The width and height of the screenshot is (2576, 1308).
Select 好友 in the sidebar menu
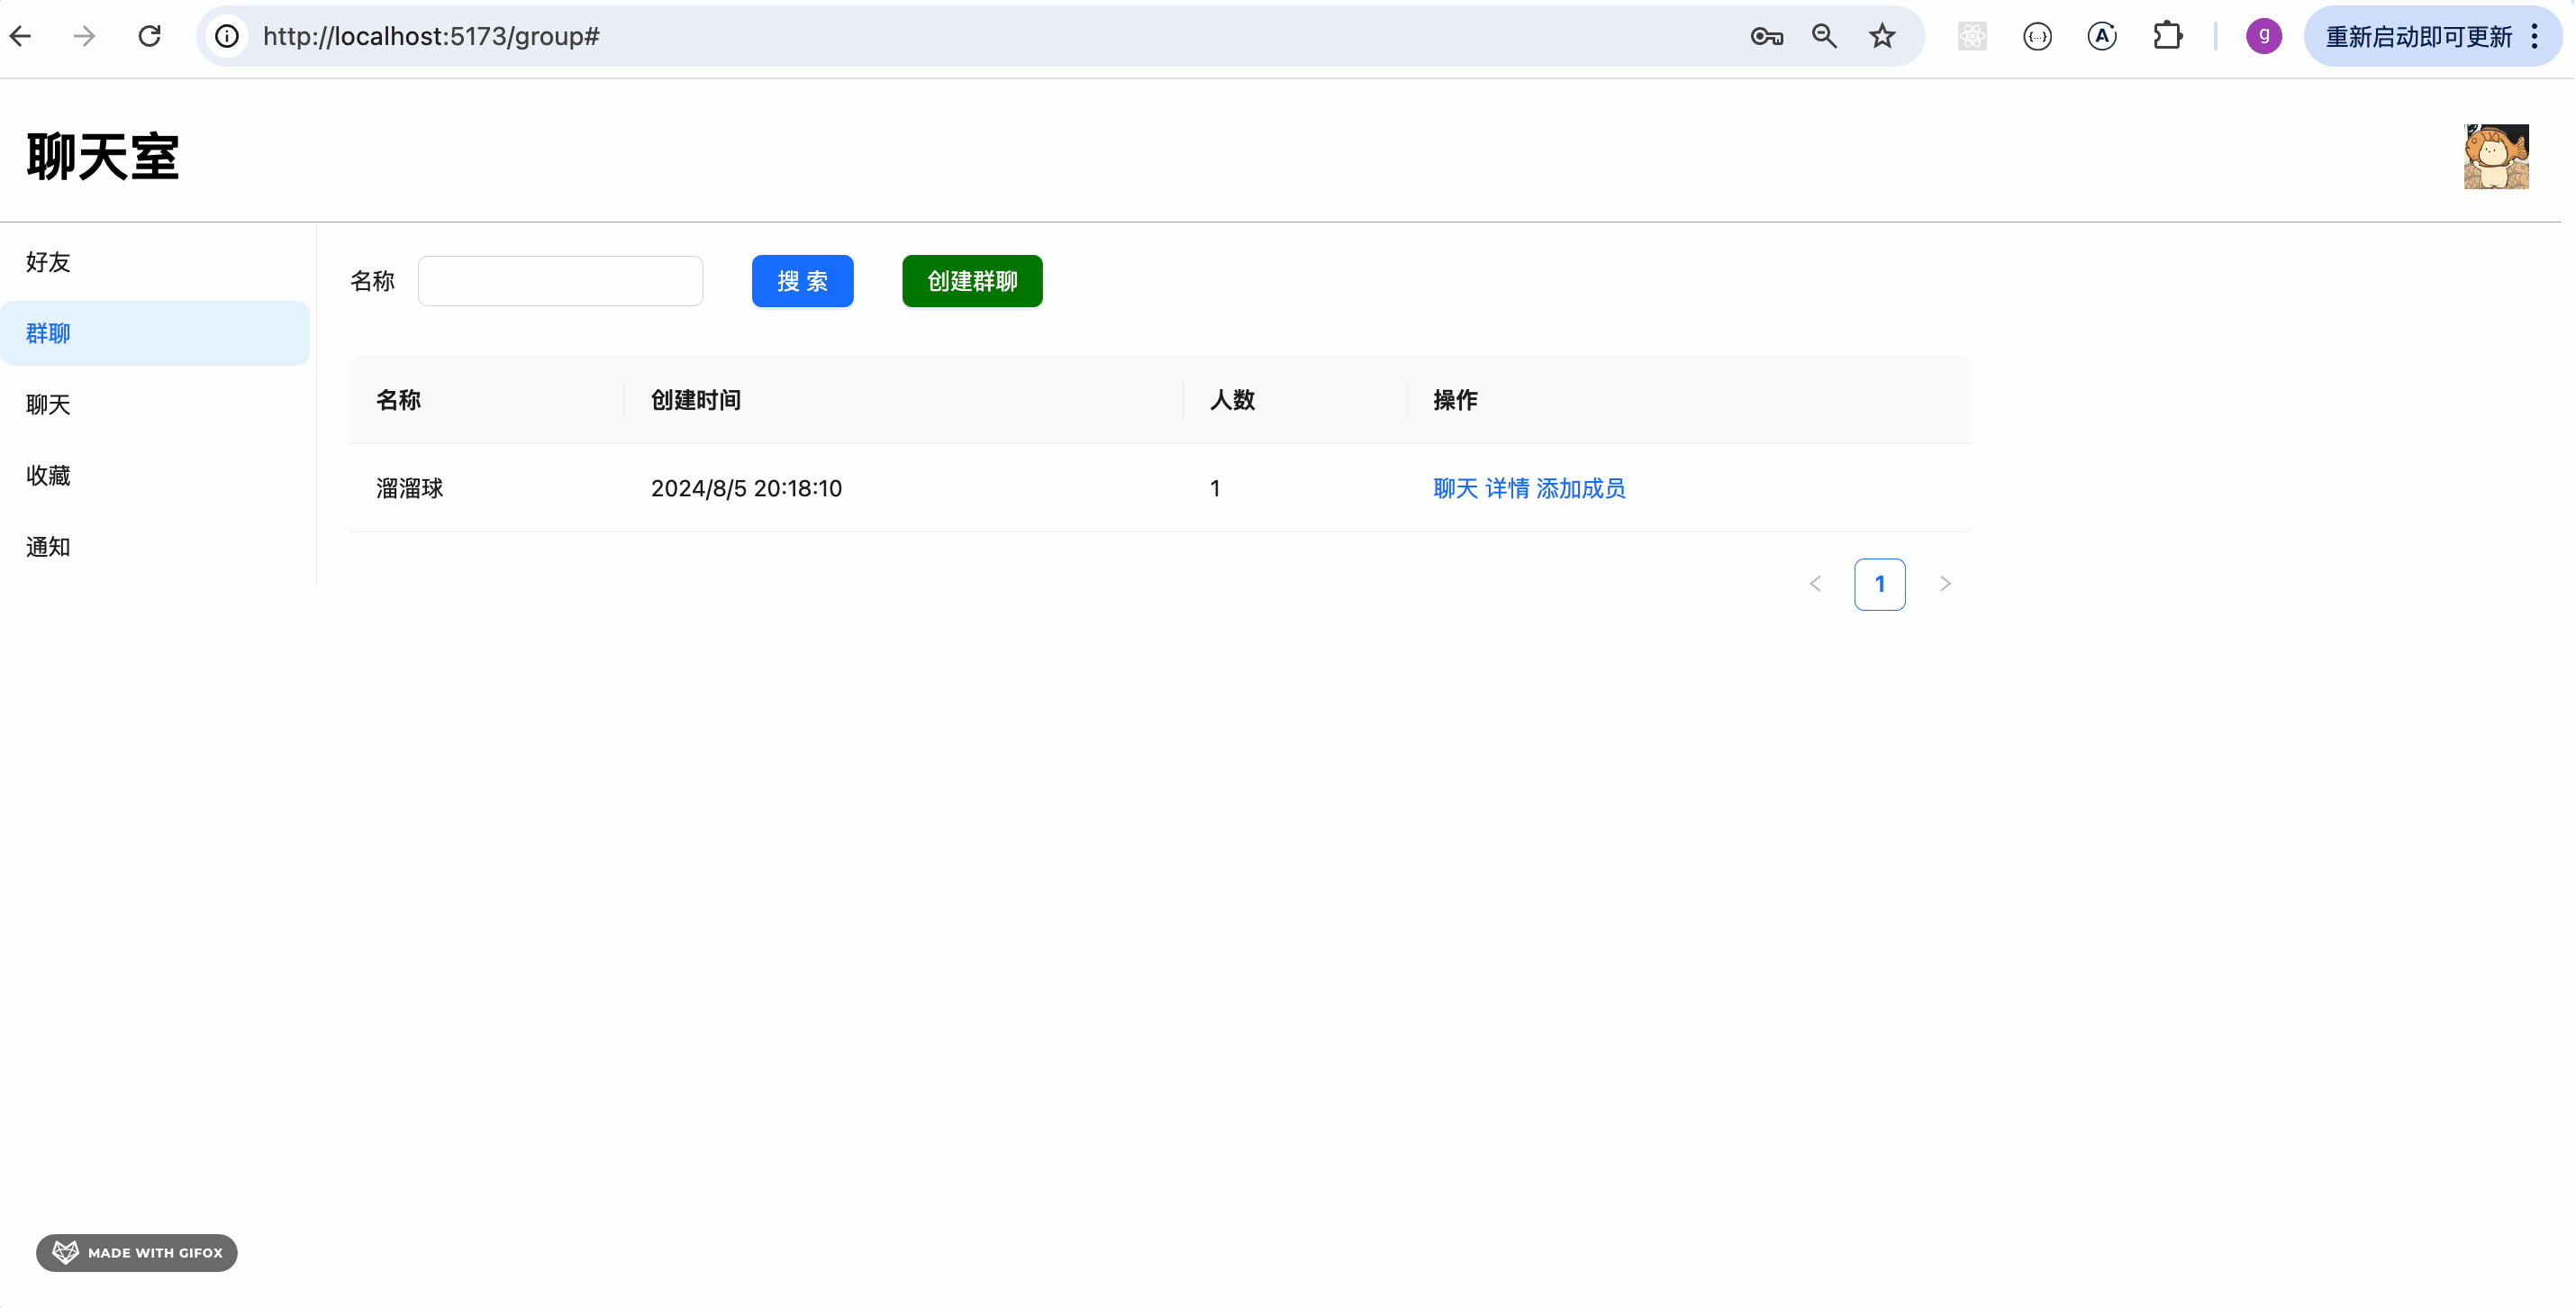point(48,262)
